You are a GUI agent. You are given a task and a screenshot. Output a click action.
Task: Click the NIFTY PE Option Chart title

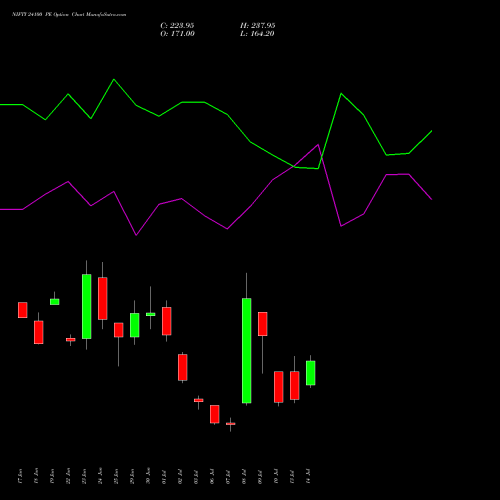click(x=69, y=14)
